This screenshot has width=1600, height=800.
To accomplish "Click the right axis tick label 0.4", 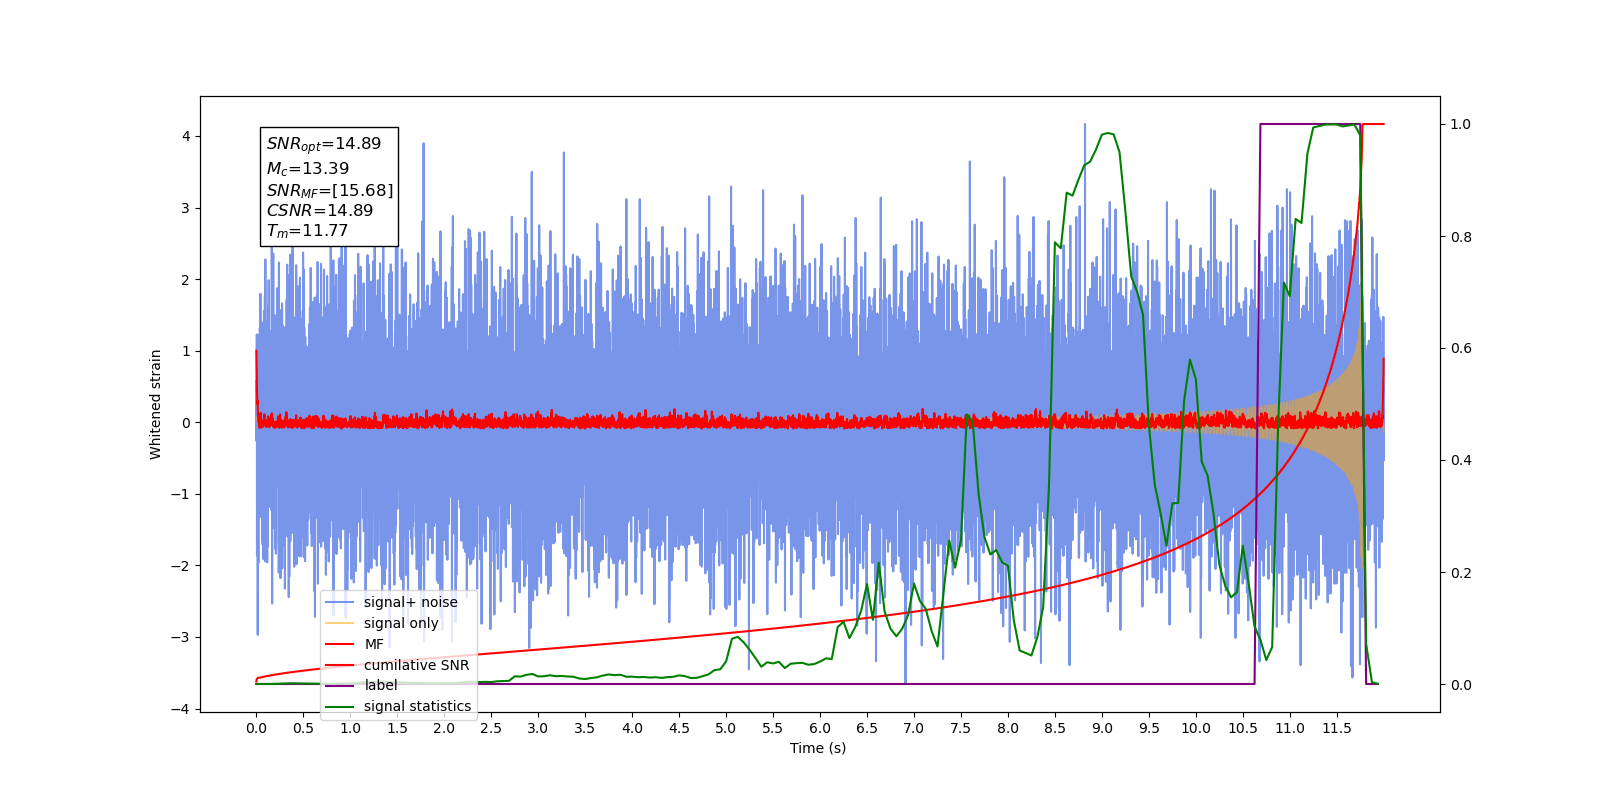I will [x=1461, y=461].
